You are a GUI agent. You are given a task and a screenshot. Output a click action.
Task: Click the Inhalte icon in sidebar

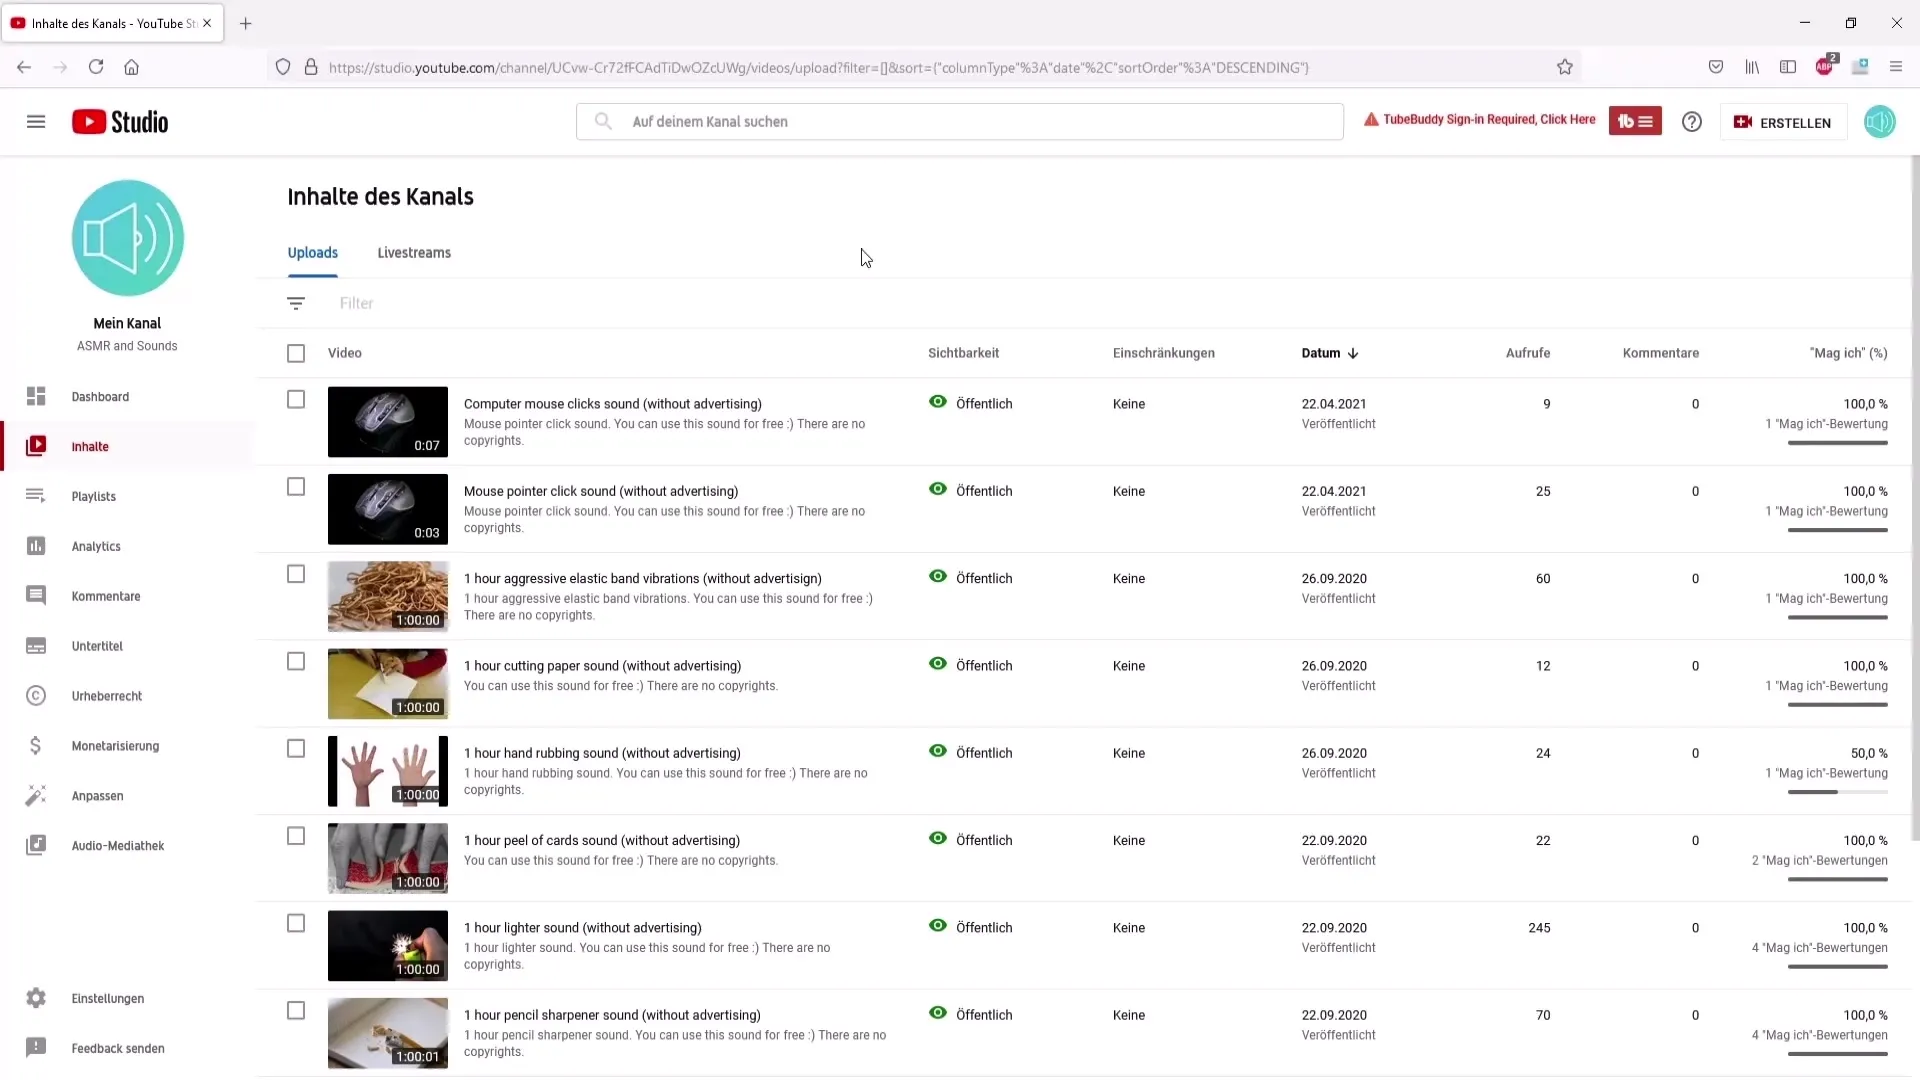pos(36,446)
